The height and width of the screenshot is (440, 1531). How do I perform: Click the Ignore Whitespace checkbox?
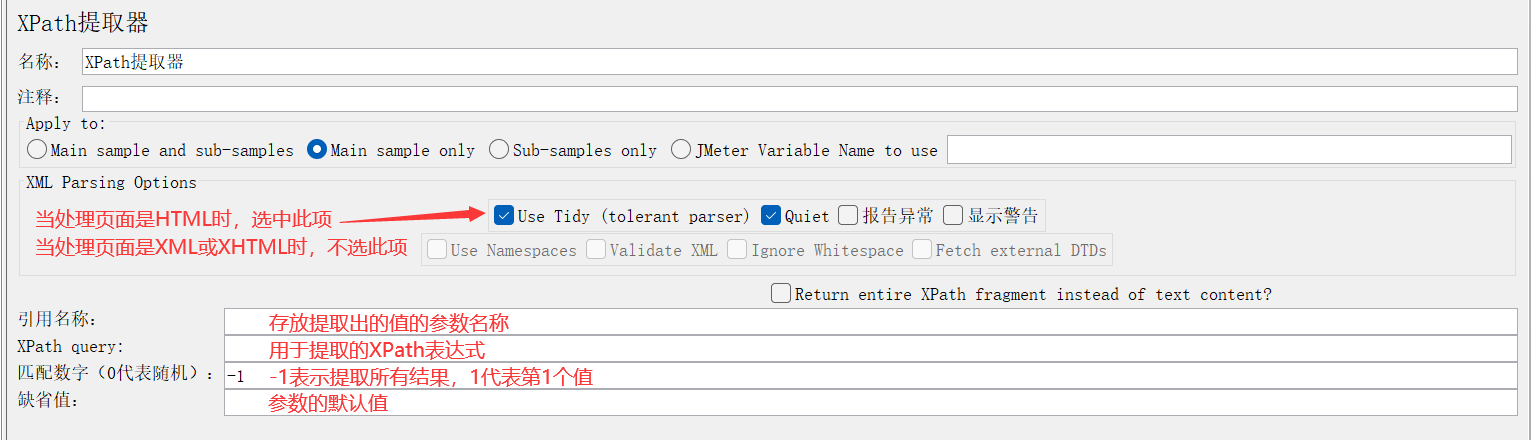pos(737,250)
